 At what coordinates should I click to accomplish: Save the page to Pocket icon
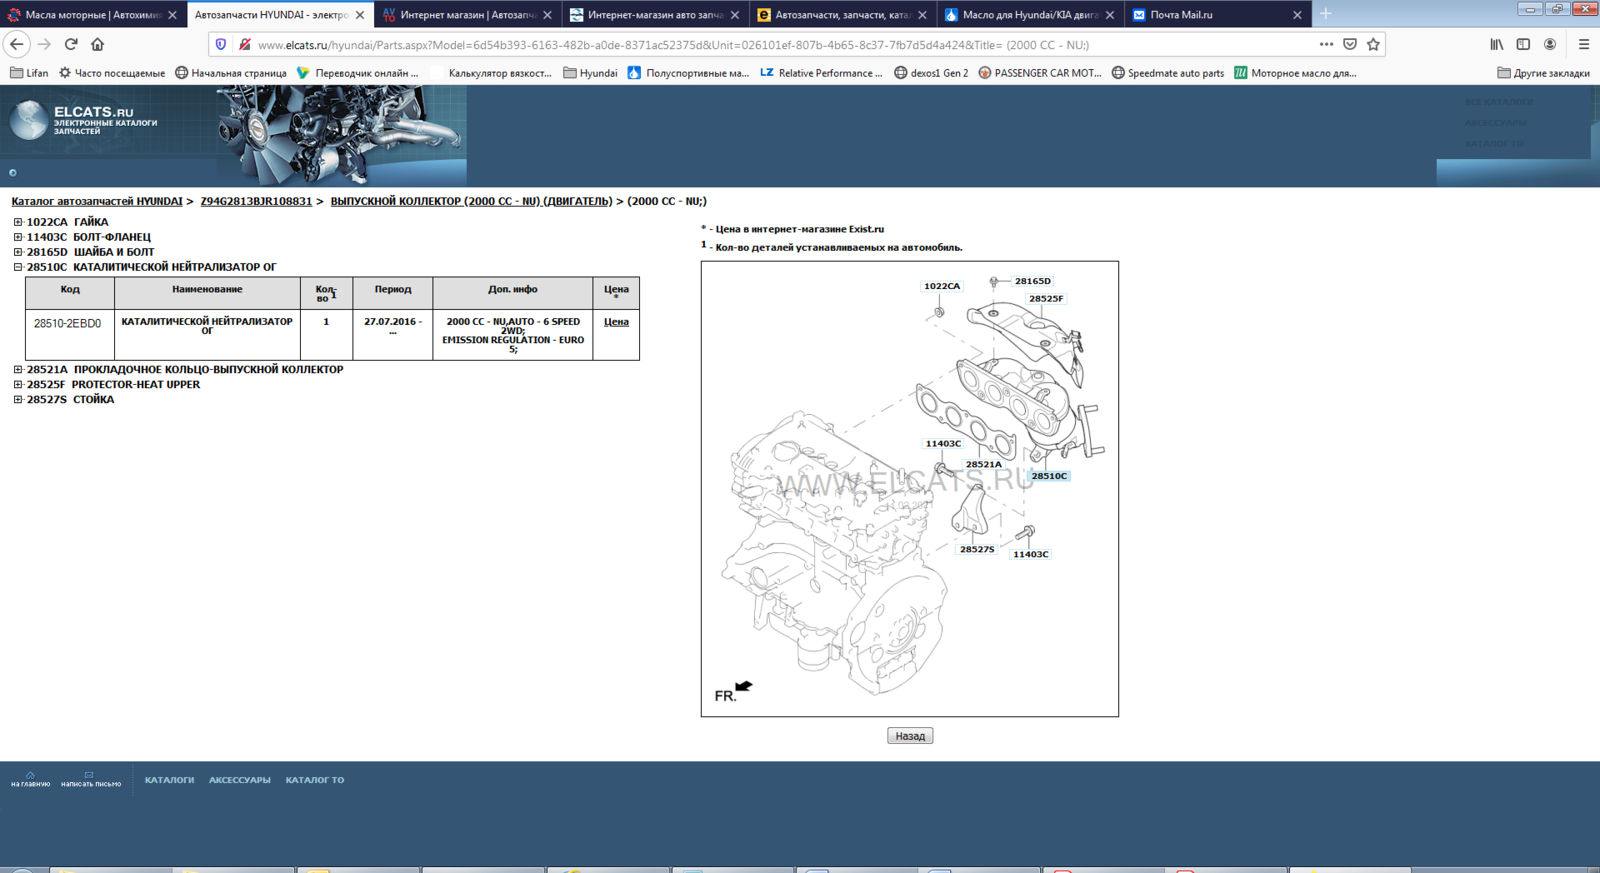[x=1350, y=44]
